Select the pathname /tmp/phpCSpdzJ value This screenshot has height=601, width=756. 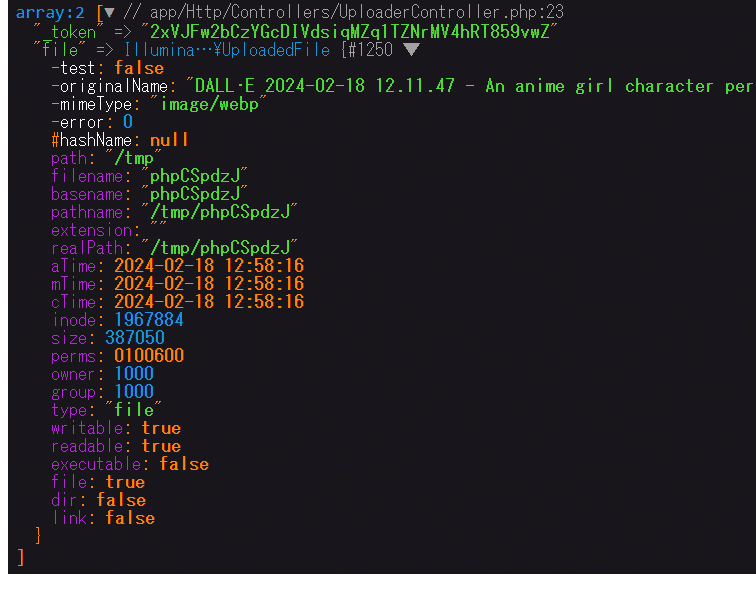coord(219,212)
